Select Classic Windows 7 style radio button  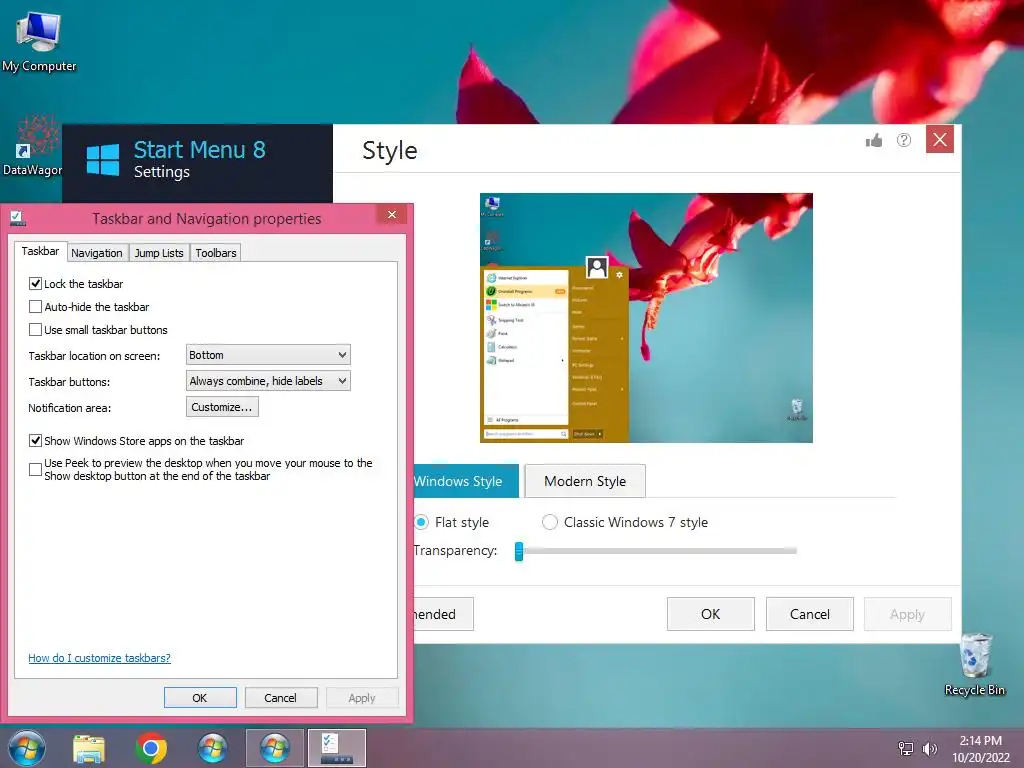[550, 522]
